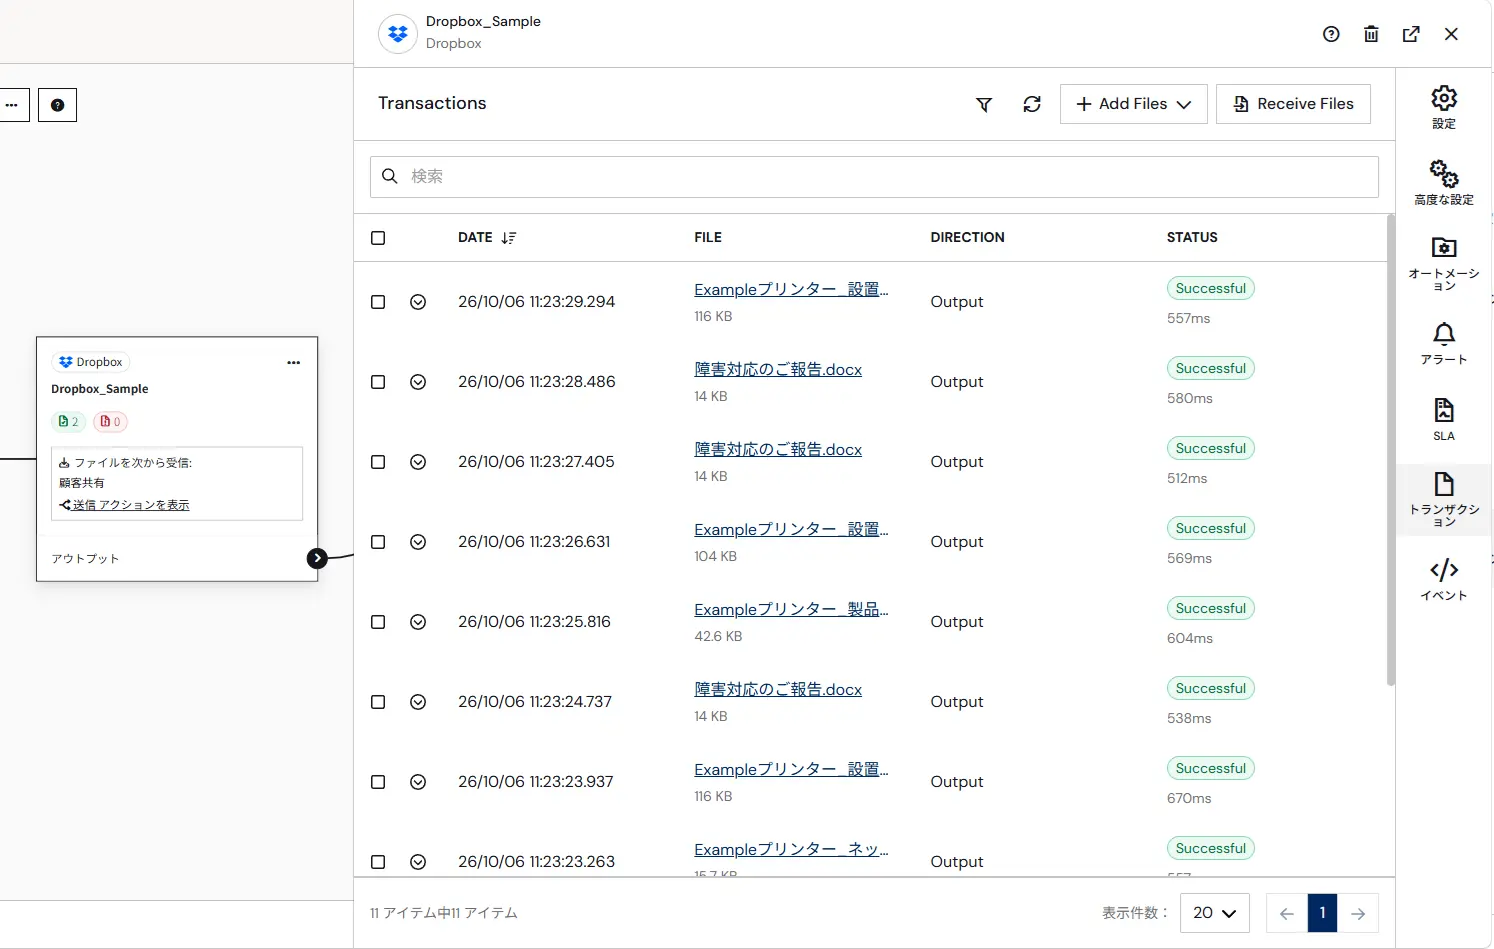Check the row dated 11:23:25.816
The image size is (1494, 949).
pyautogui.click(x=378, y=622)
